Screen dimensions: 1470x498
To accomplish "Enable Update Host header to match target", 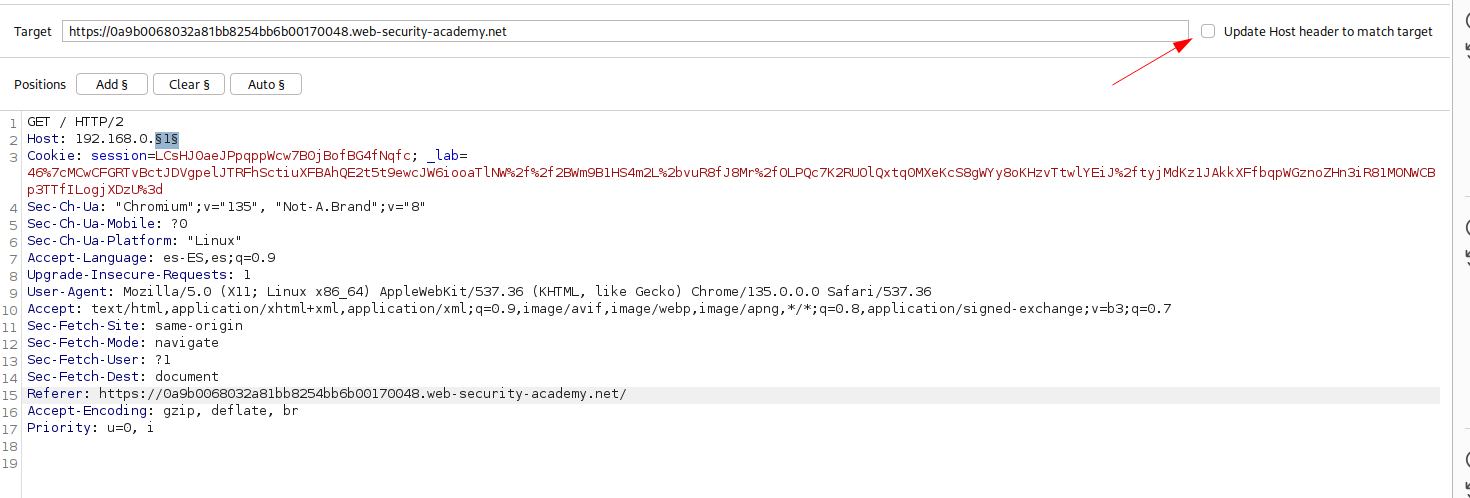I will (x=1208, y=31).
